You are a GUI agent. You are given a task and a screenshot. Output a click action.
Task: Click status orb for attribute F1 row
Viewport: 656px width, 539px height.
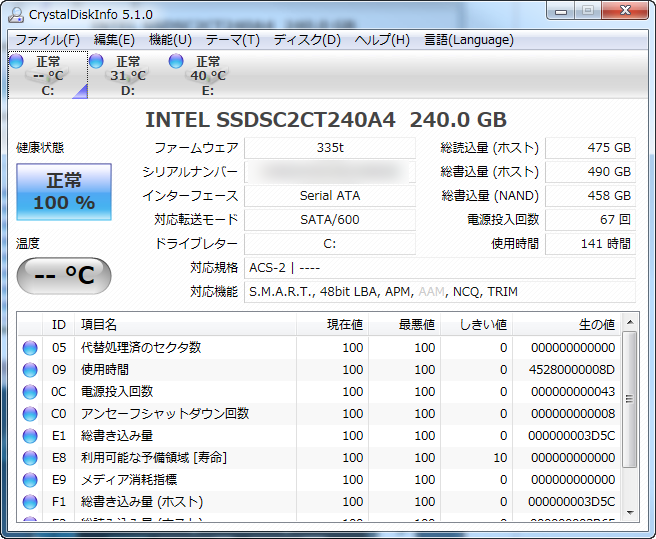click(30, 501)
